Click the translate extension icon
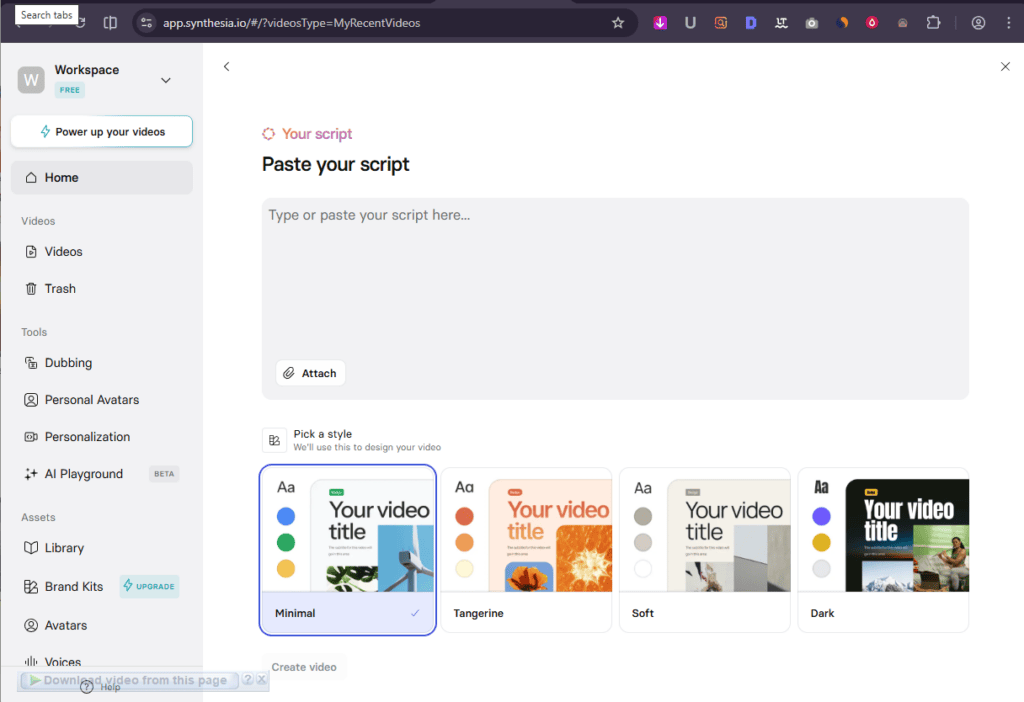Image resolution: width=1024 pixels, height=702 pixels. pyautogui.click(x=781, y=23)
